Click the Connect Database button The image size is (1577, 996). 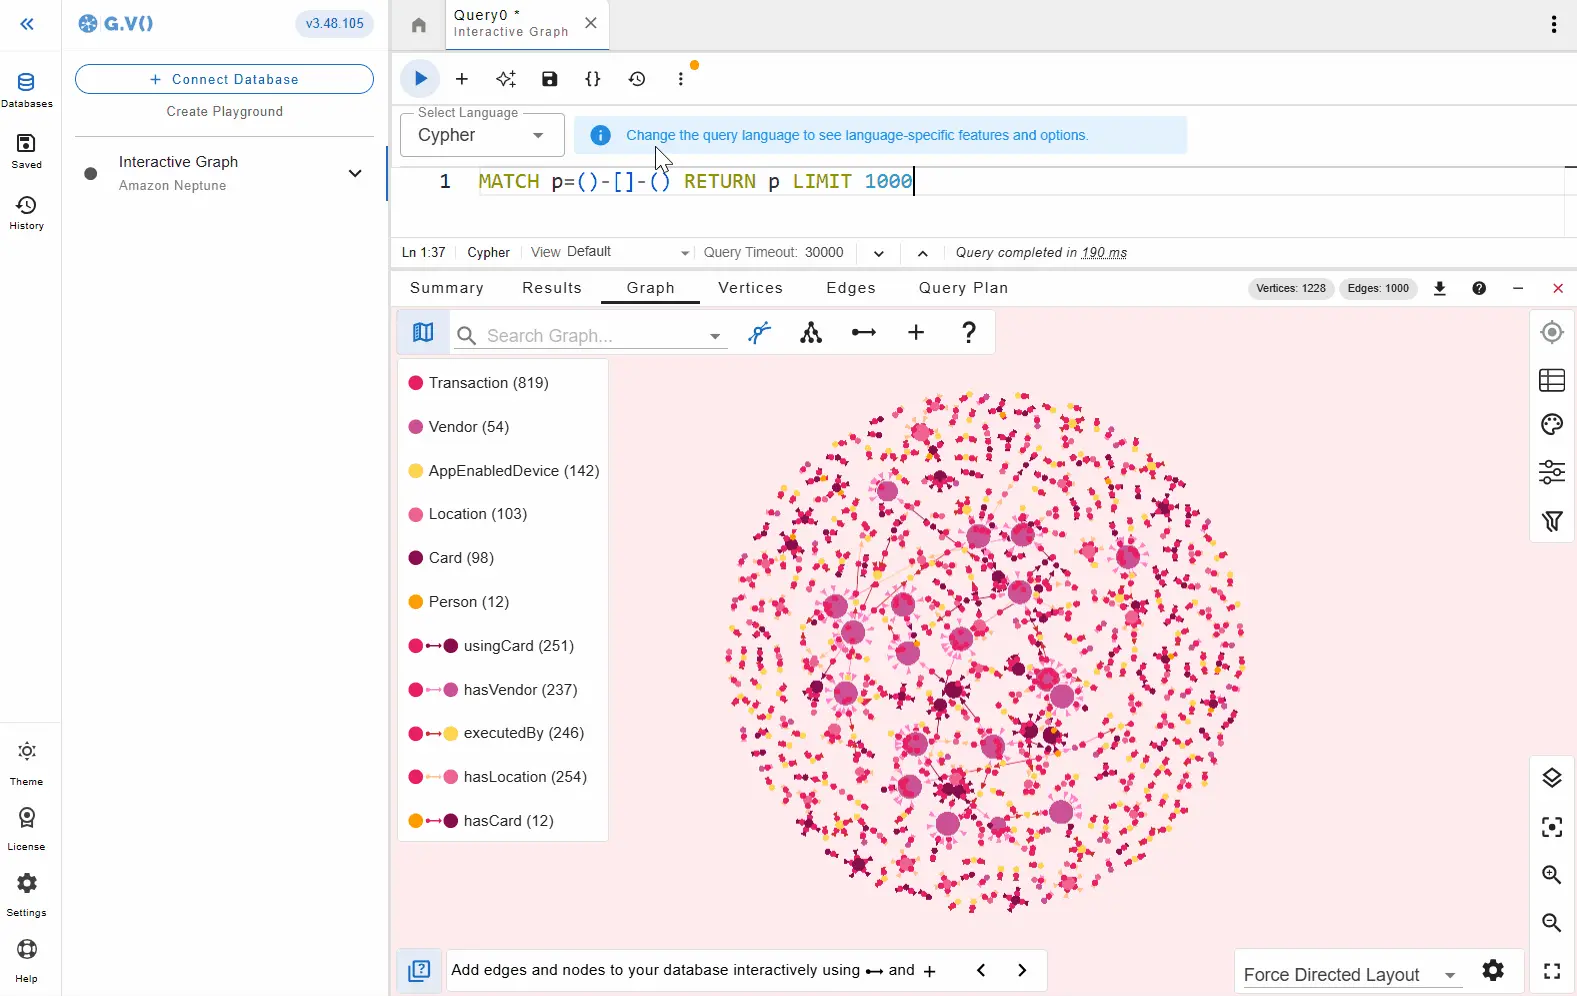[x=224, y=79]
